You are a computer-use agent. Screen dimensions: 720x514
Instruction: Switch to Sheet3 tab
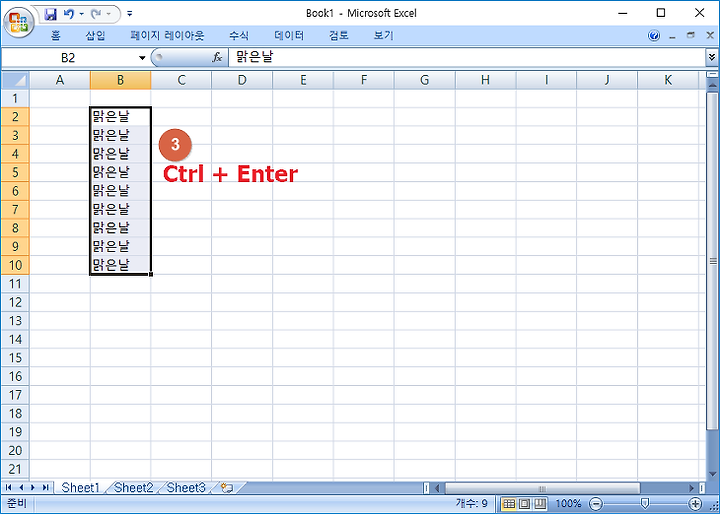[x=186, y=487]
